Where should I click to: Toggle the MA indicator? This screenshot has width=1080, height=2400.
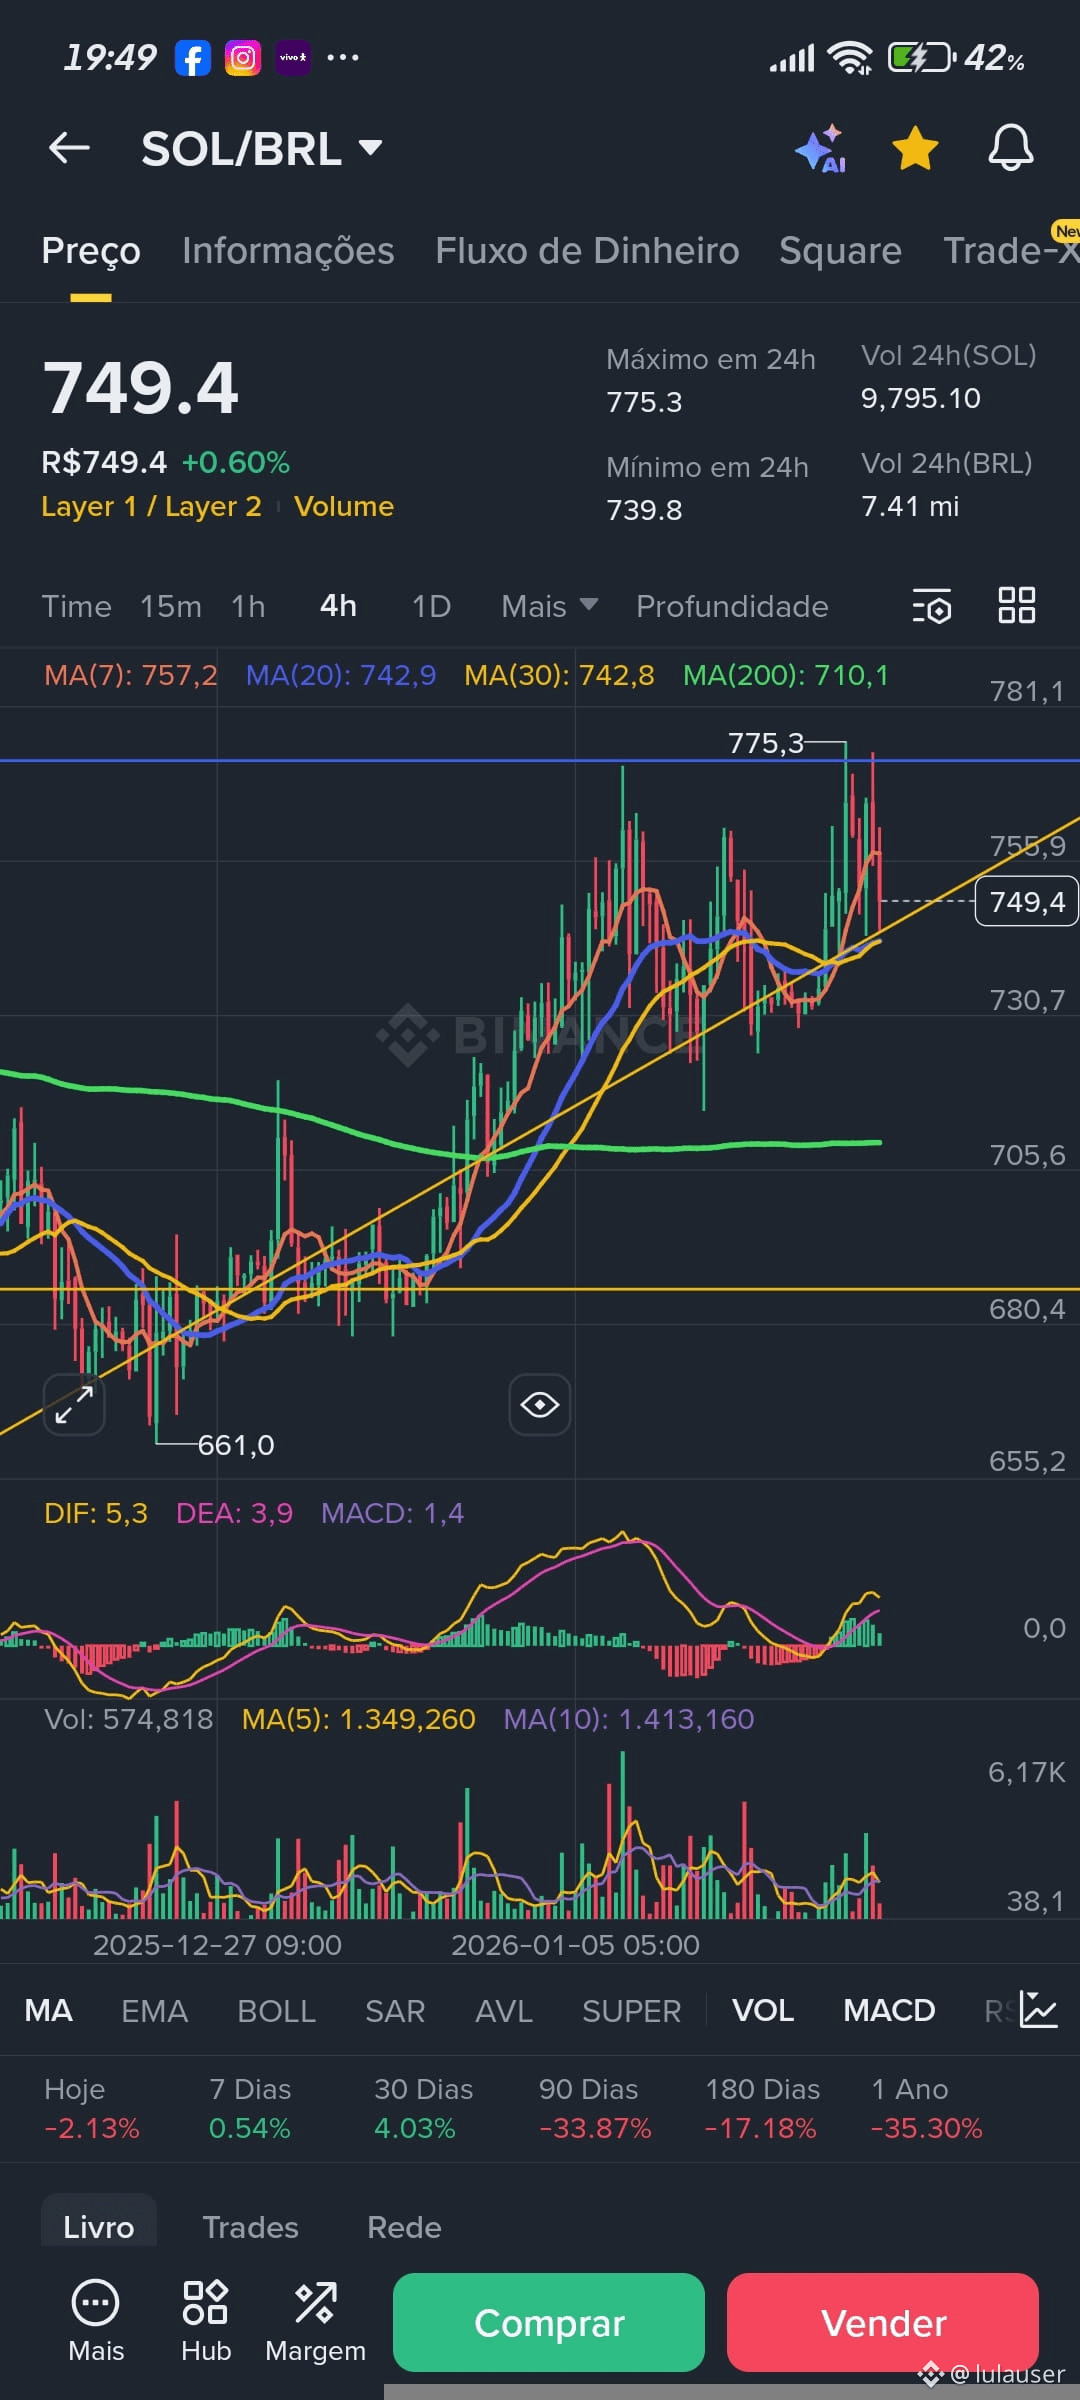48,2010
